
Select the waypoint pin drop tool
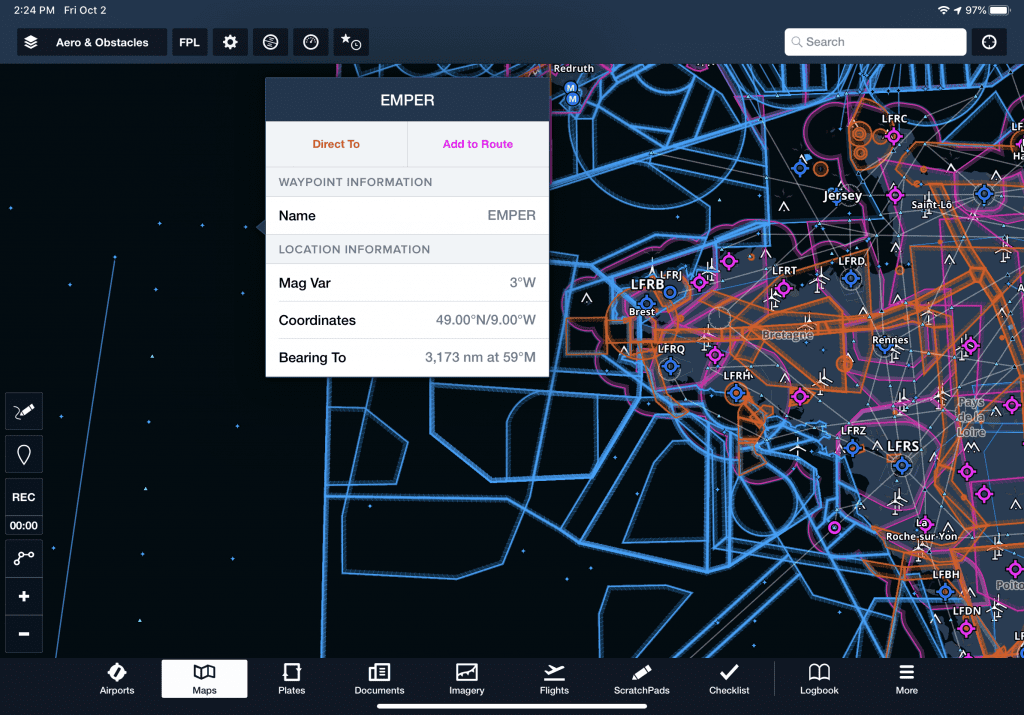(x=23, y=453)
